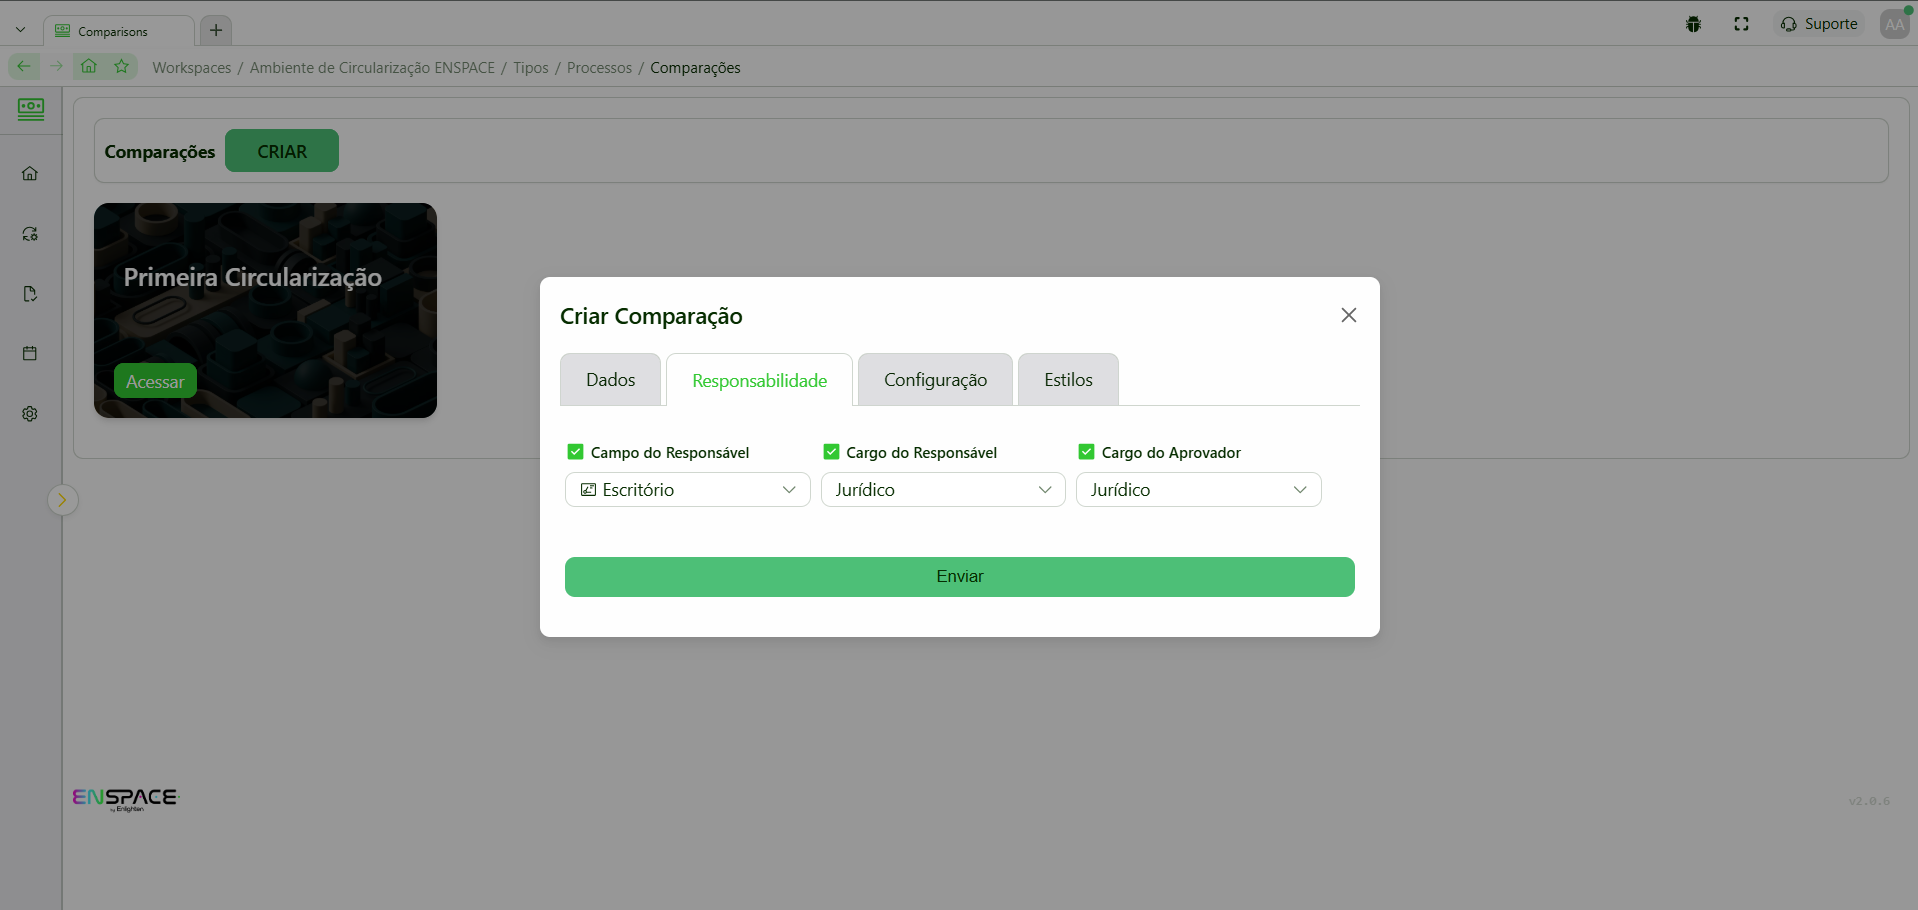
Task: Open the Configuração tab
Action: 935,380
